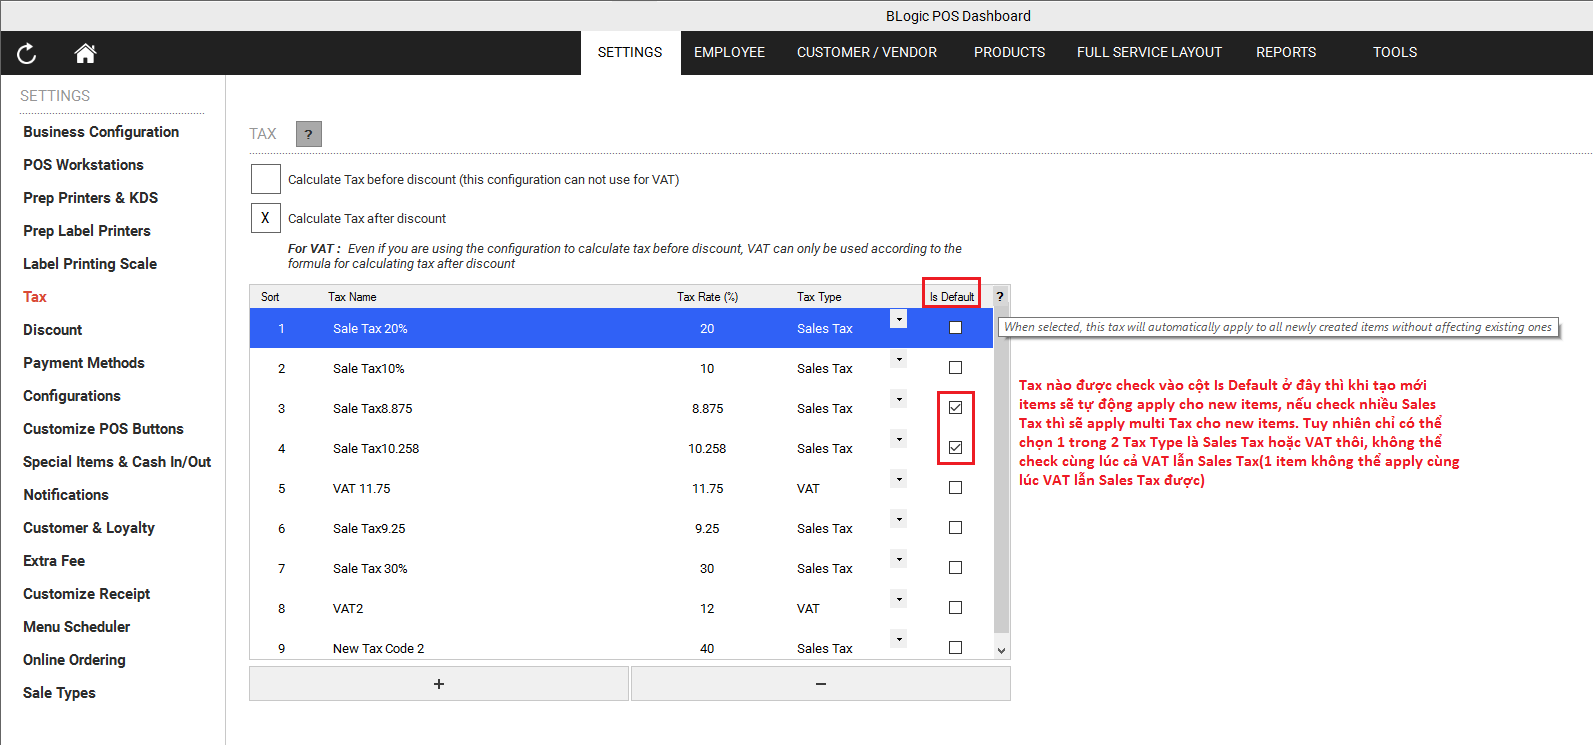This screenshot has width=1593, height=745.
Task: Click the refresh icon in top bar
Action: pos(27,54)
